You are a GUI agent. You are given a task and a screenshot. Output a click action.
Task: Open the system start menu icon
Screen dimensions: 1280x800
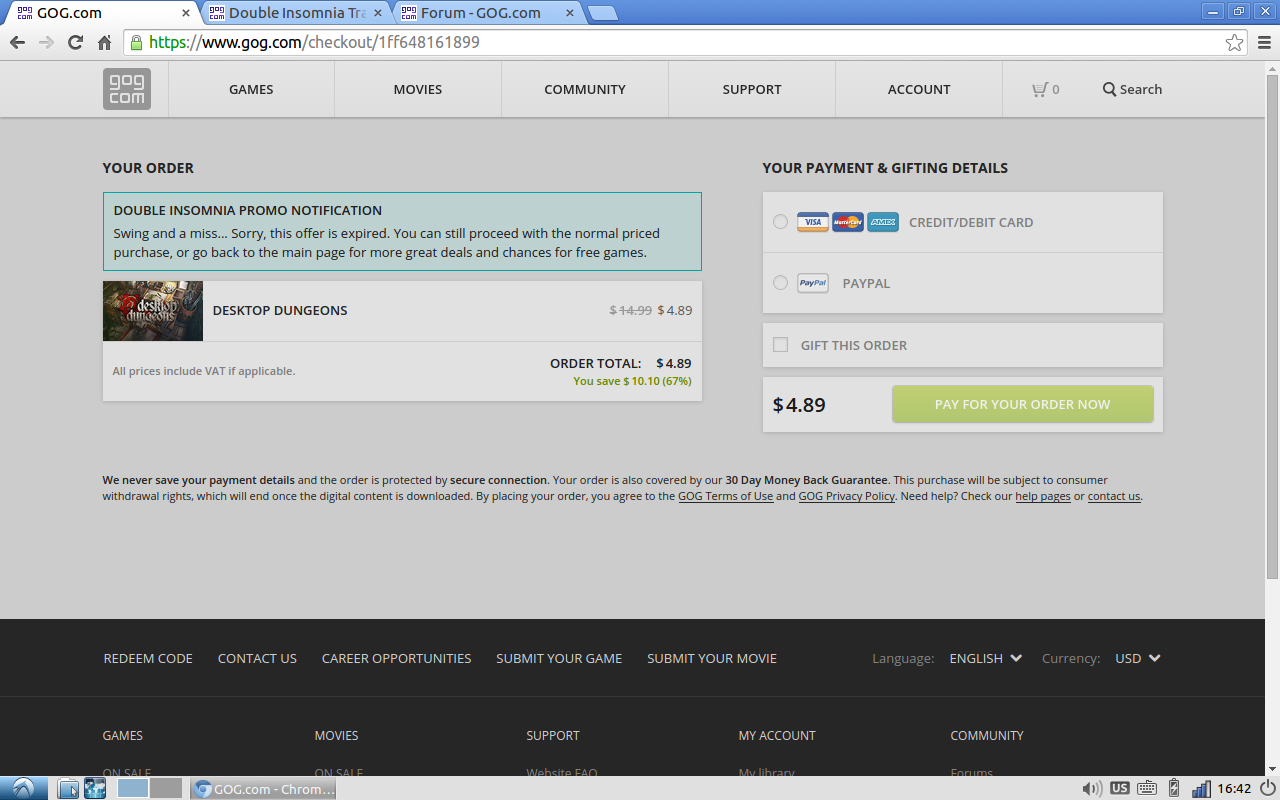tap(23, 788)
